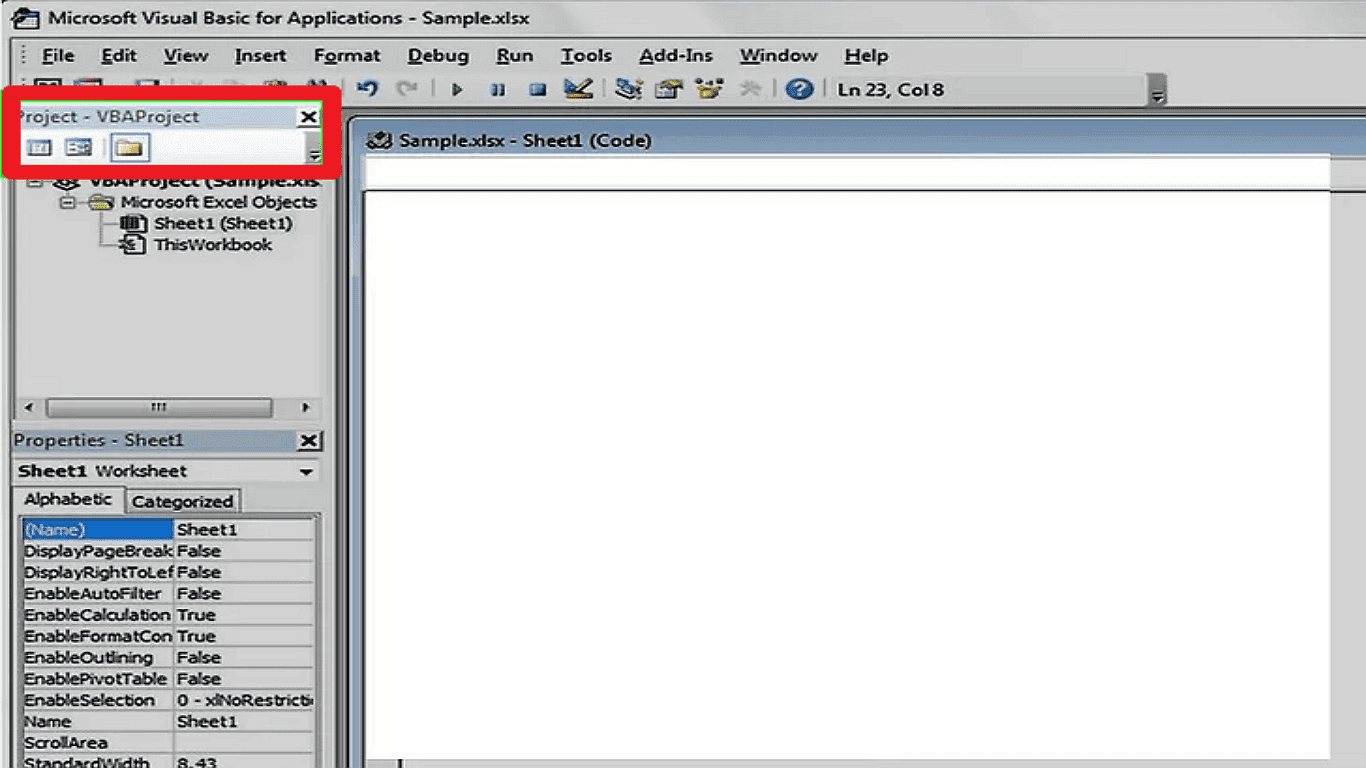Image resolution: width=1366 pixels, height=768 pixels.
Task: Select the EnableCalculation property row
Action: coord(168,615)
